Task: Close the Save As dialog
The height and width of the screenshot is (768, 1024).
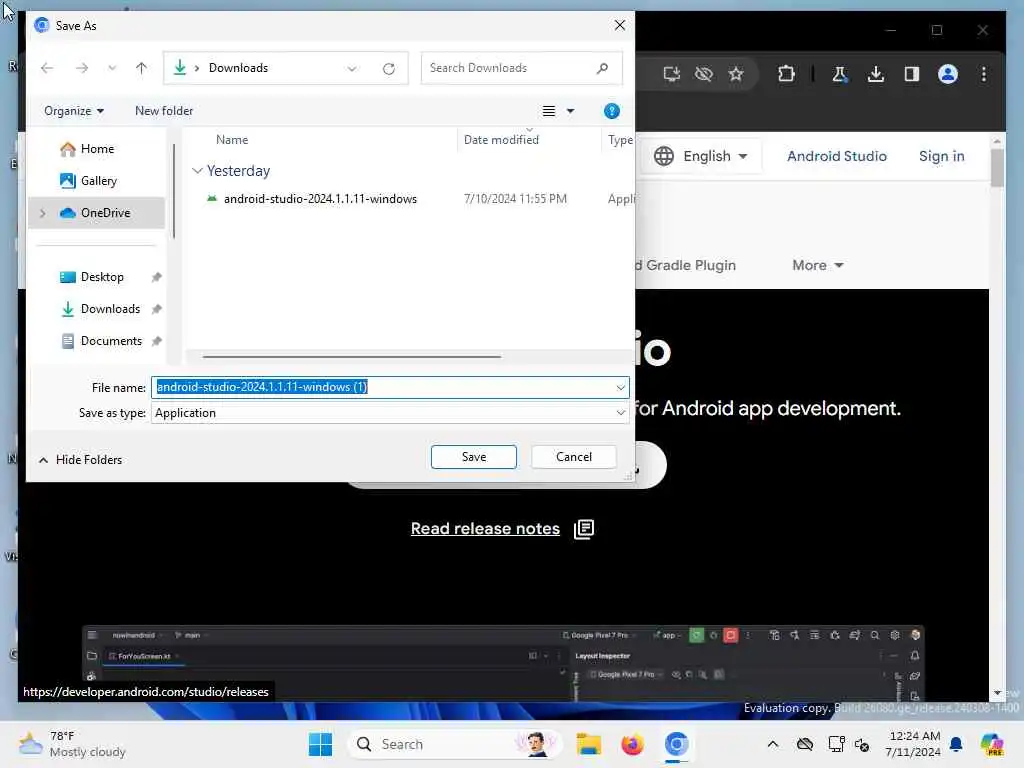Action: (619, 25)
